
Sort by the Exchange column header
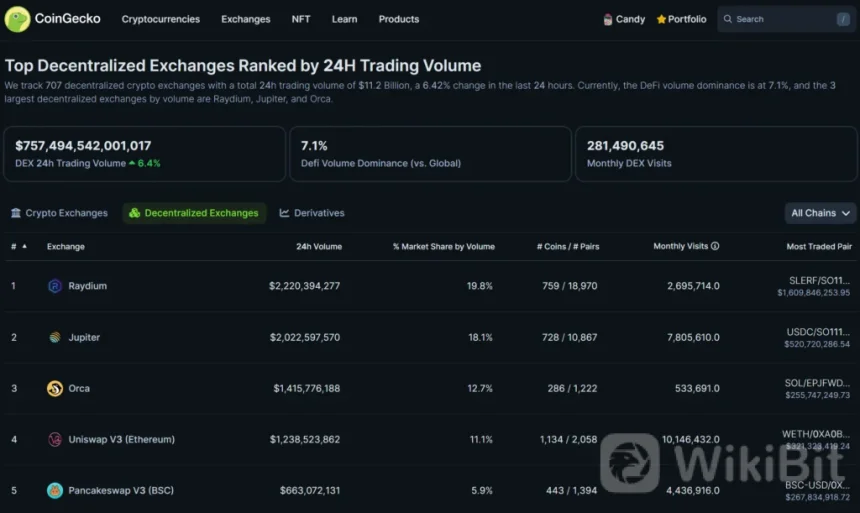pyautogui.click(x=66, y=246)
